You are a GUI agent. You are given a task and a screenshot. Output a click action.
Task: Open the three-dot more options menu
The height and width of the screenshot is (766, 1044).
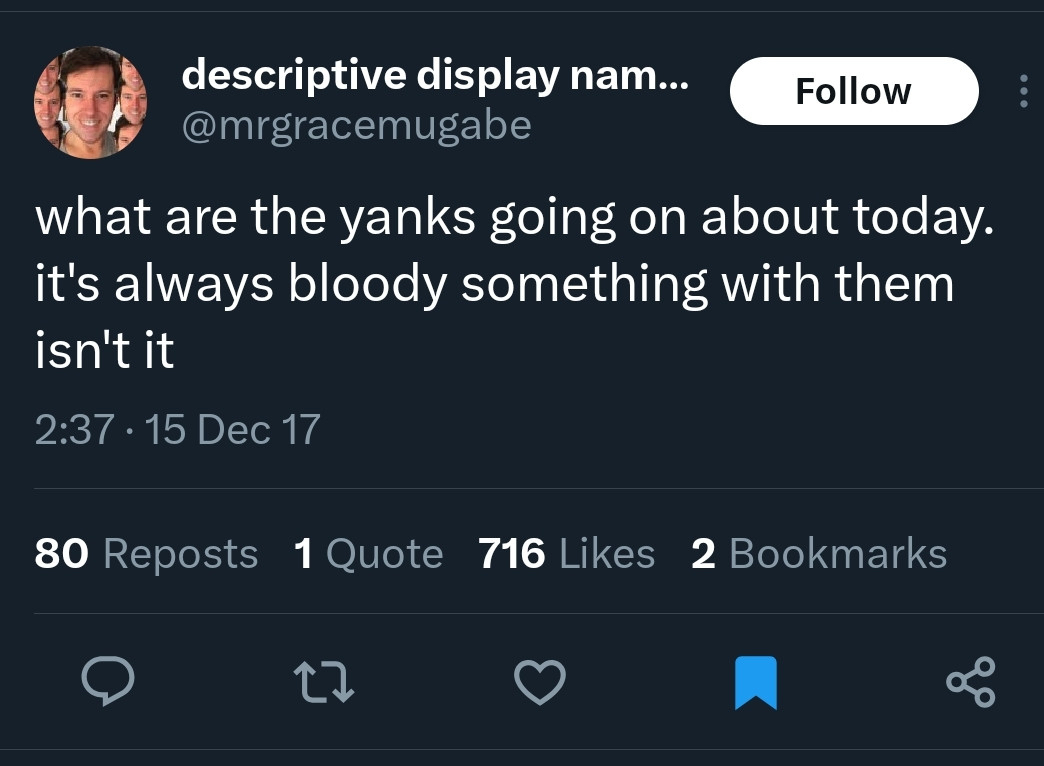(1022, 92)
